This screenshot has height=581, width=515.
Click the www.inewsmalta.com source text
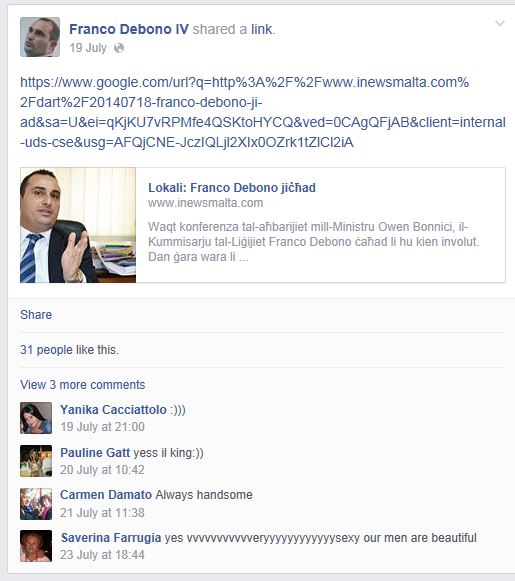click(x=206, y=203)
